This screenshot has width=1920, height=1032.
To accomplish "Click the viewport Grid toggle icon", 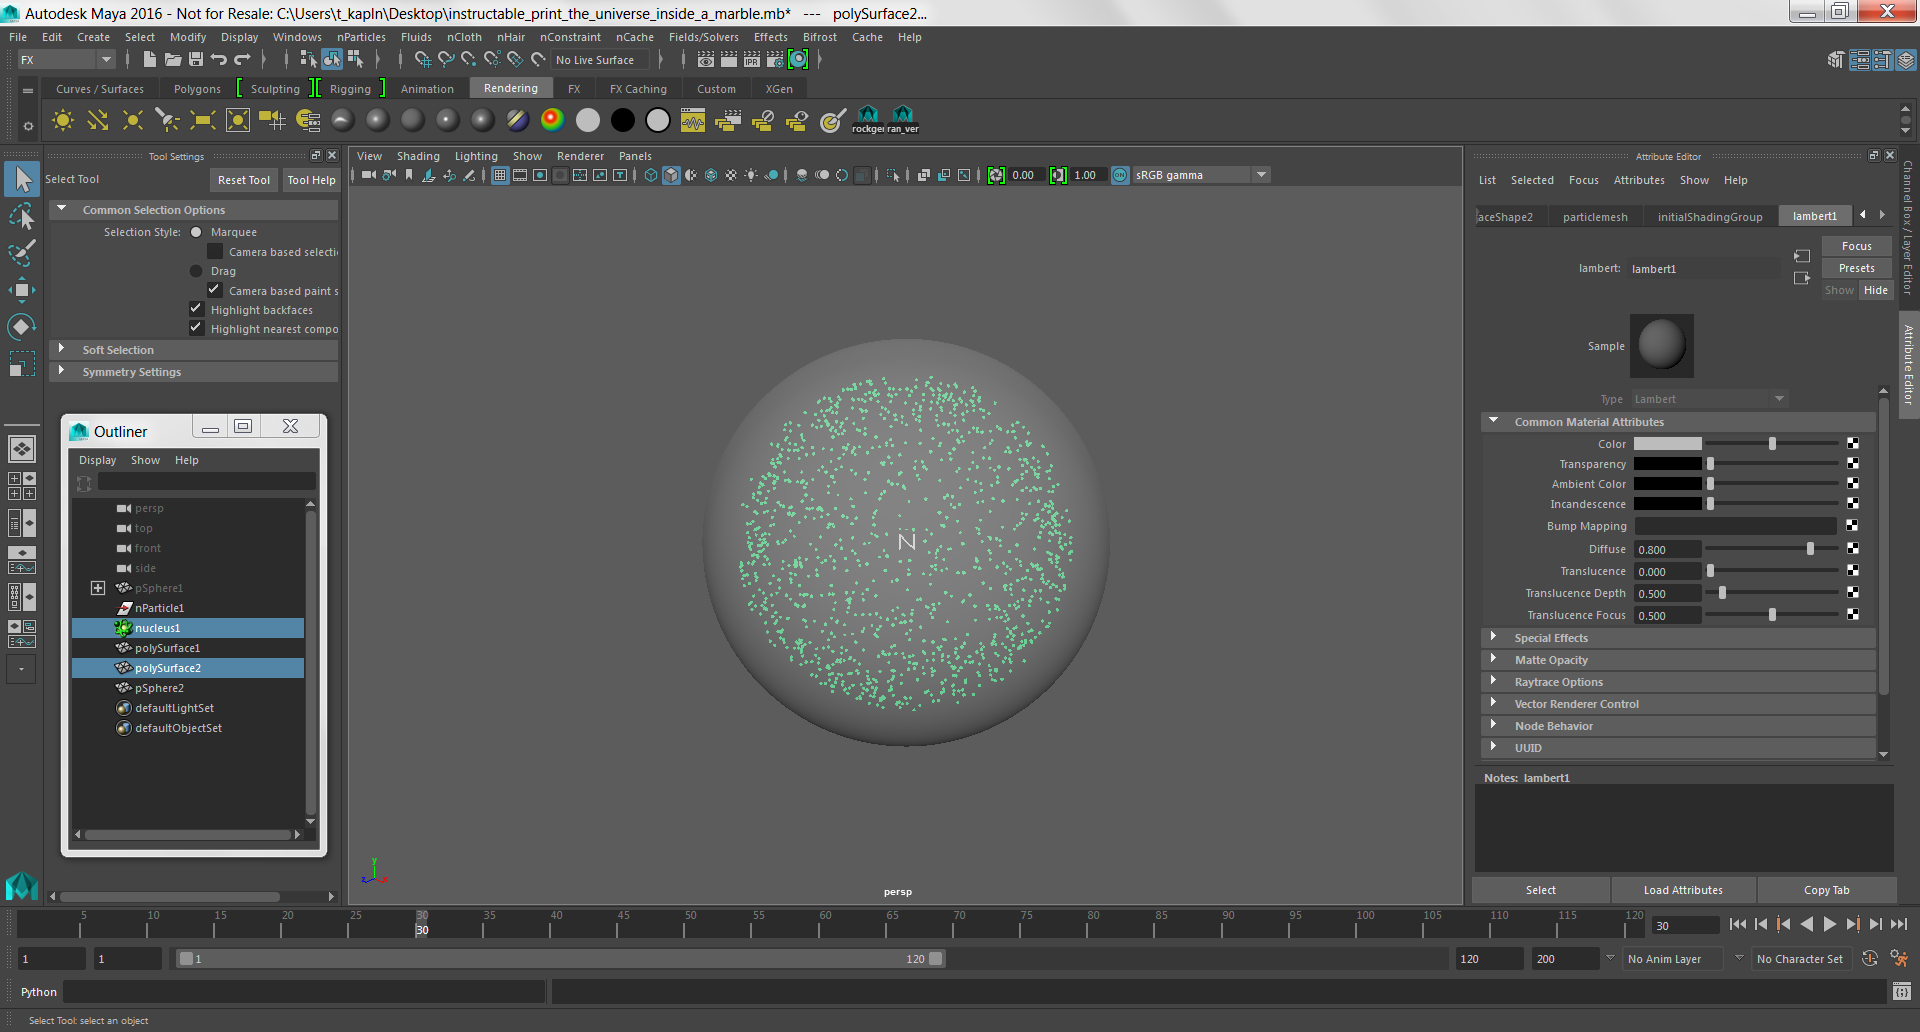I will (x=500, y=175).
